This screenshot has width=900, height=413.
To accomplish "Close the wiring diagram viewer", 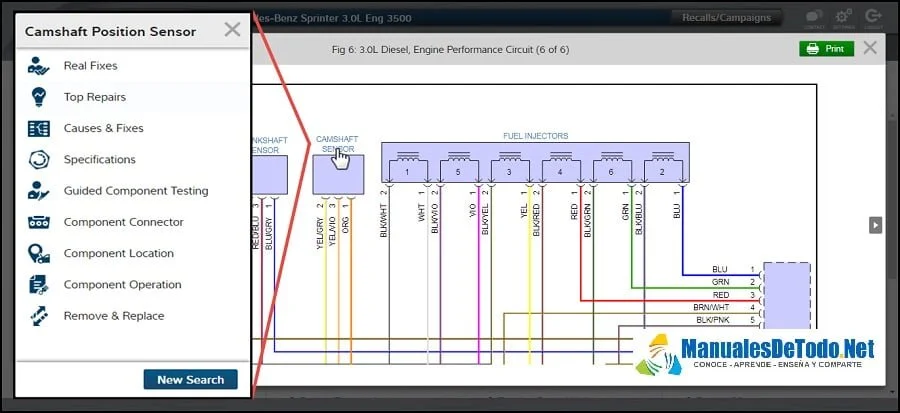I will click(870, 48).
